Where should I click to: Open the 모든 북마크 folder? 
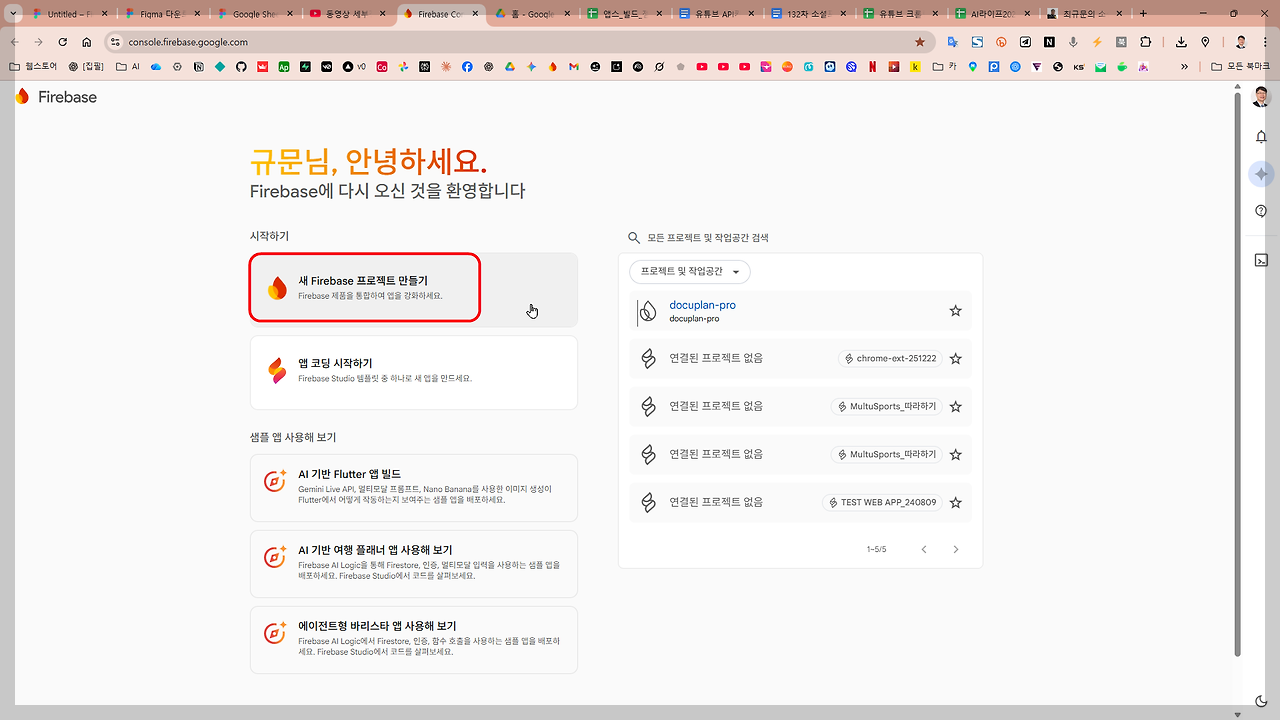pyautogui.click(x=1241, y=66)
